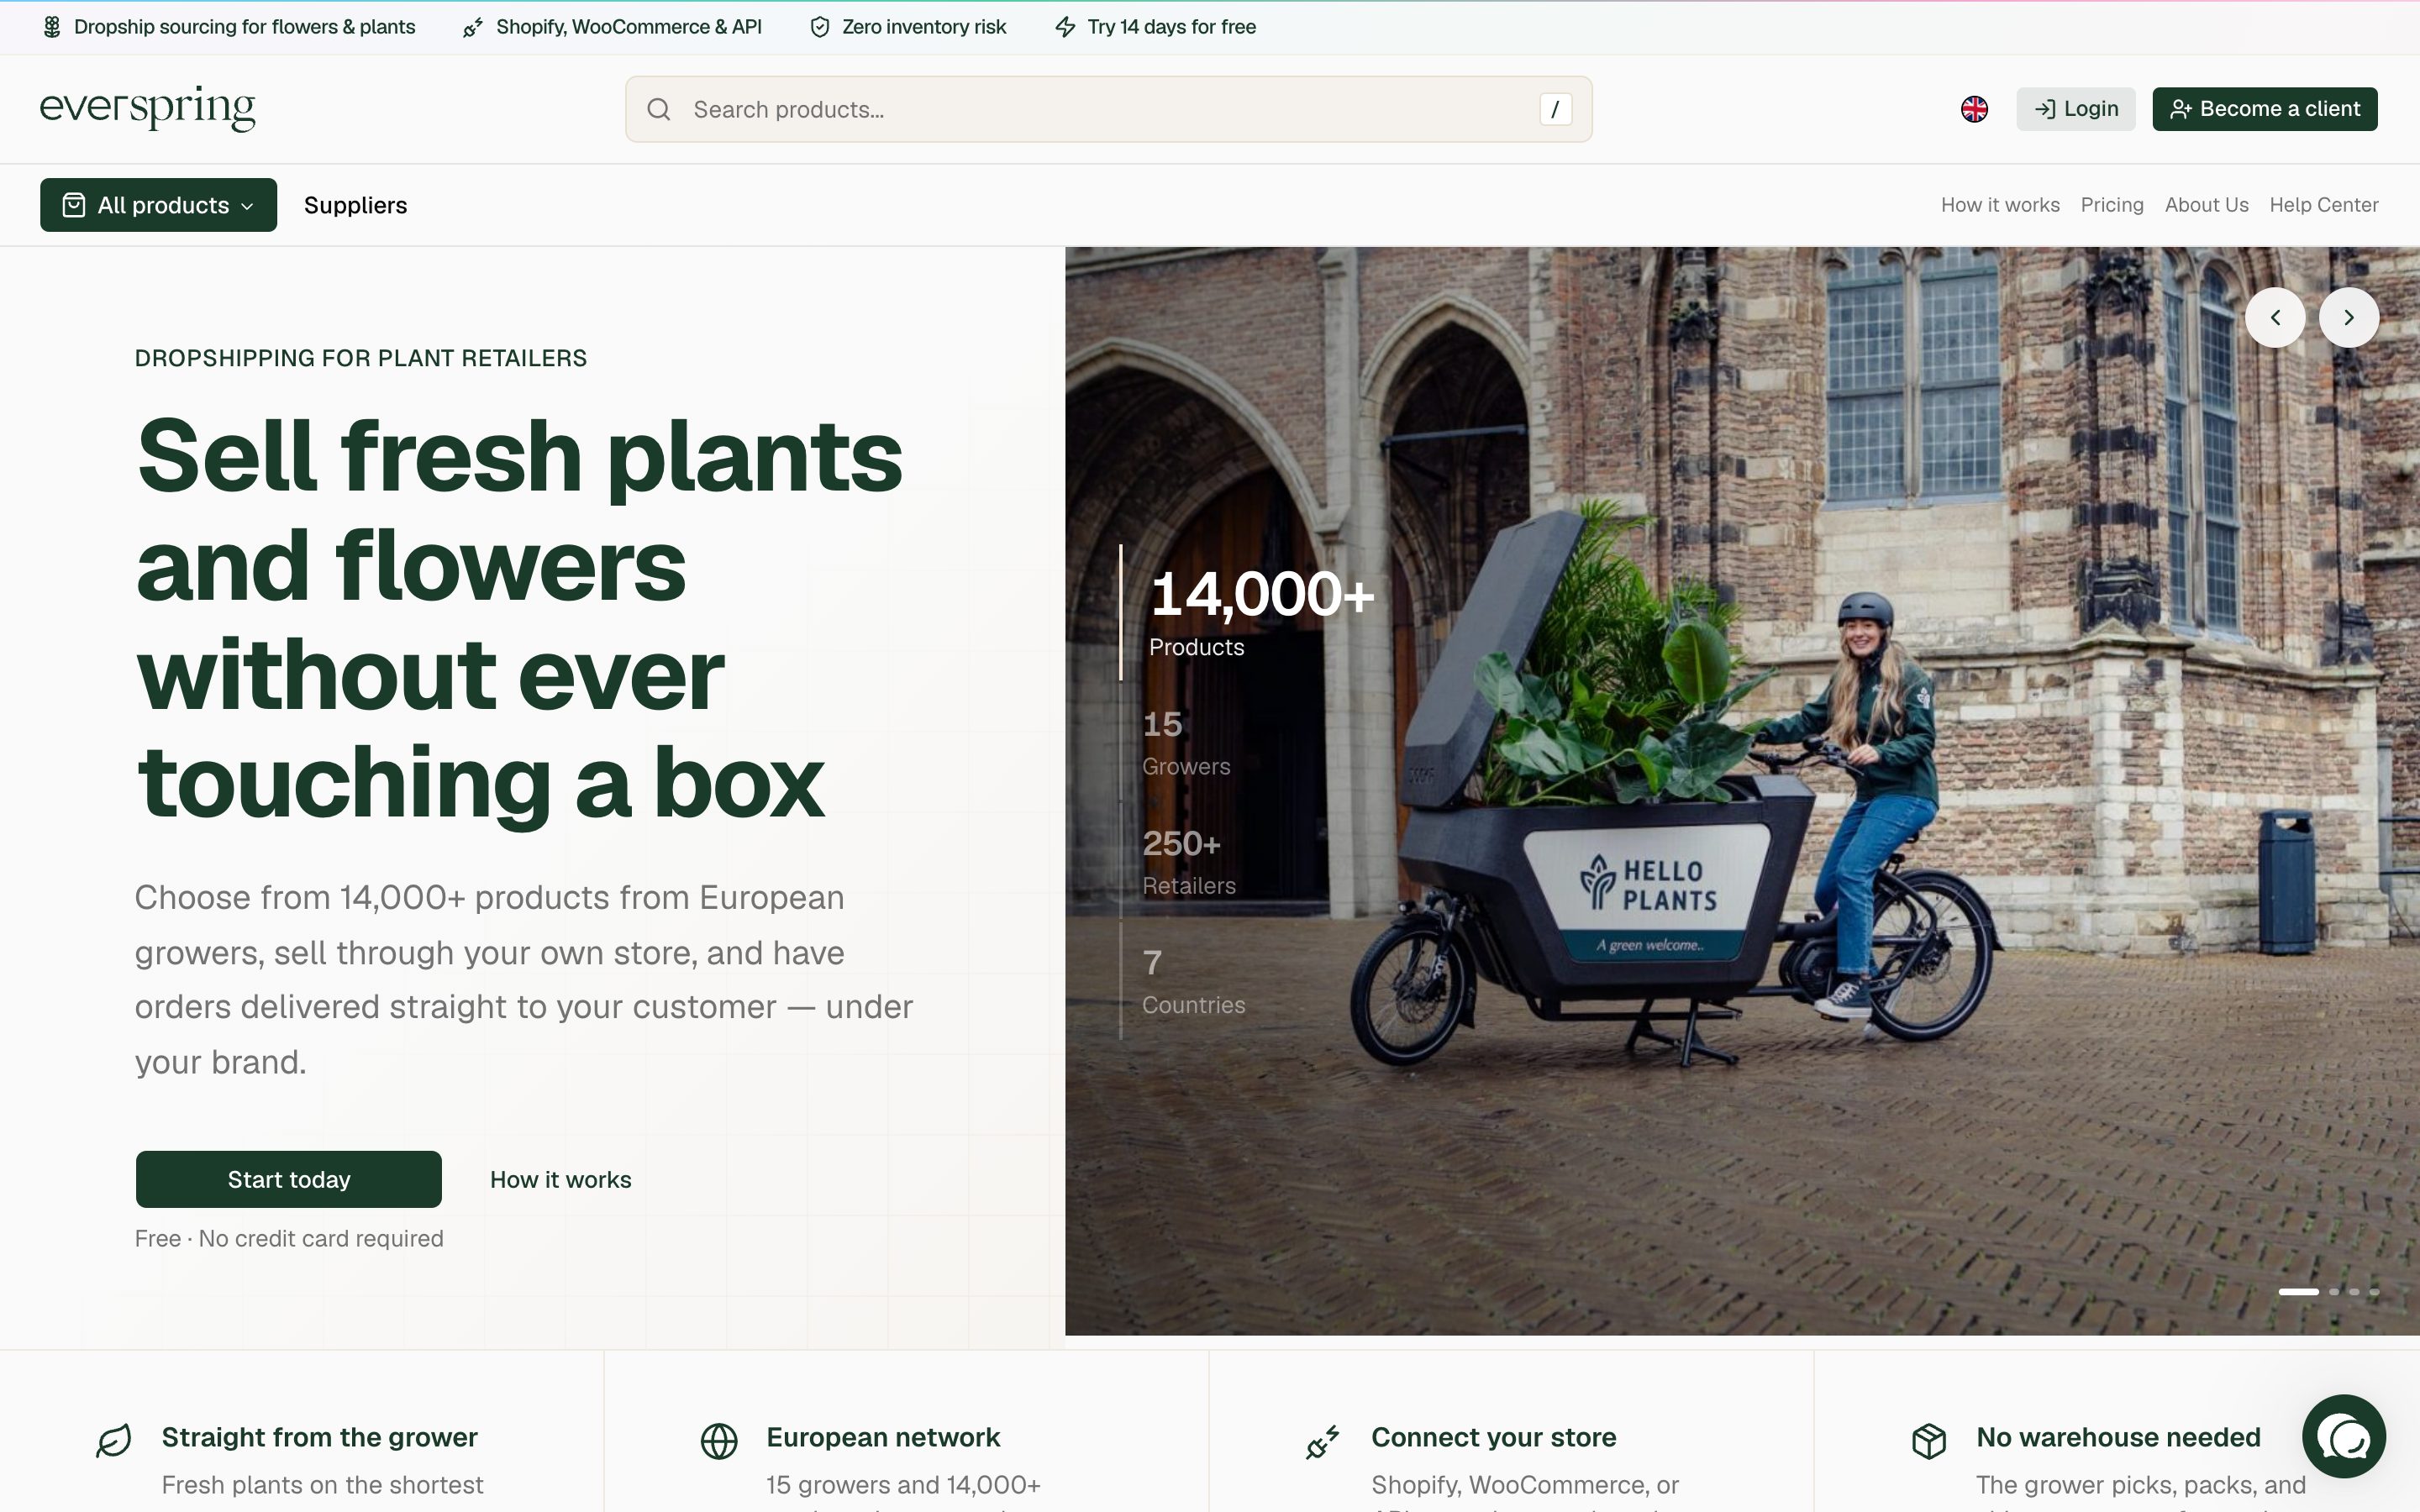Click the everspring logo
This screenshot has height=1512, width=2420.
tap(148, 108)
